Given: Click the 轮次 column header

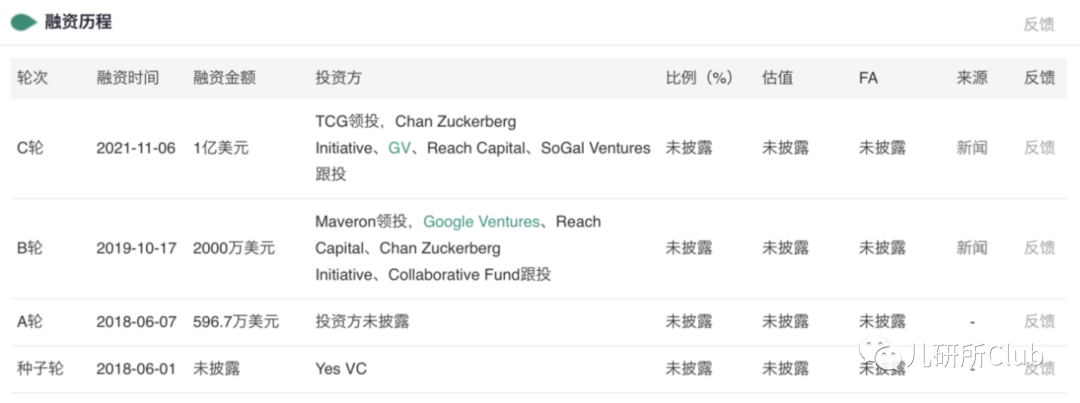Looking at the screenshot, I should [x=32, y=78].
